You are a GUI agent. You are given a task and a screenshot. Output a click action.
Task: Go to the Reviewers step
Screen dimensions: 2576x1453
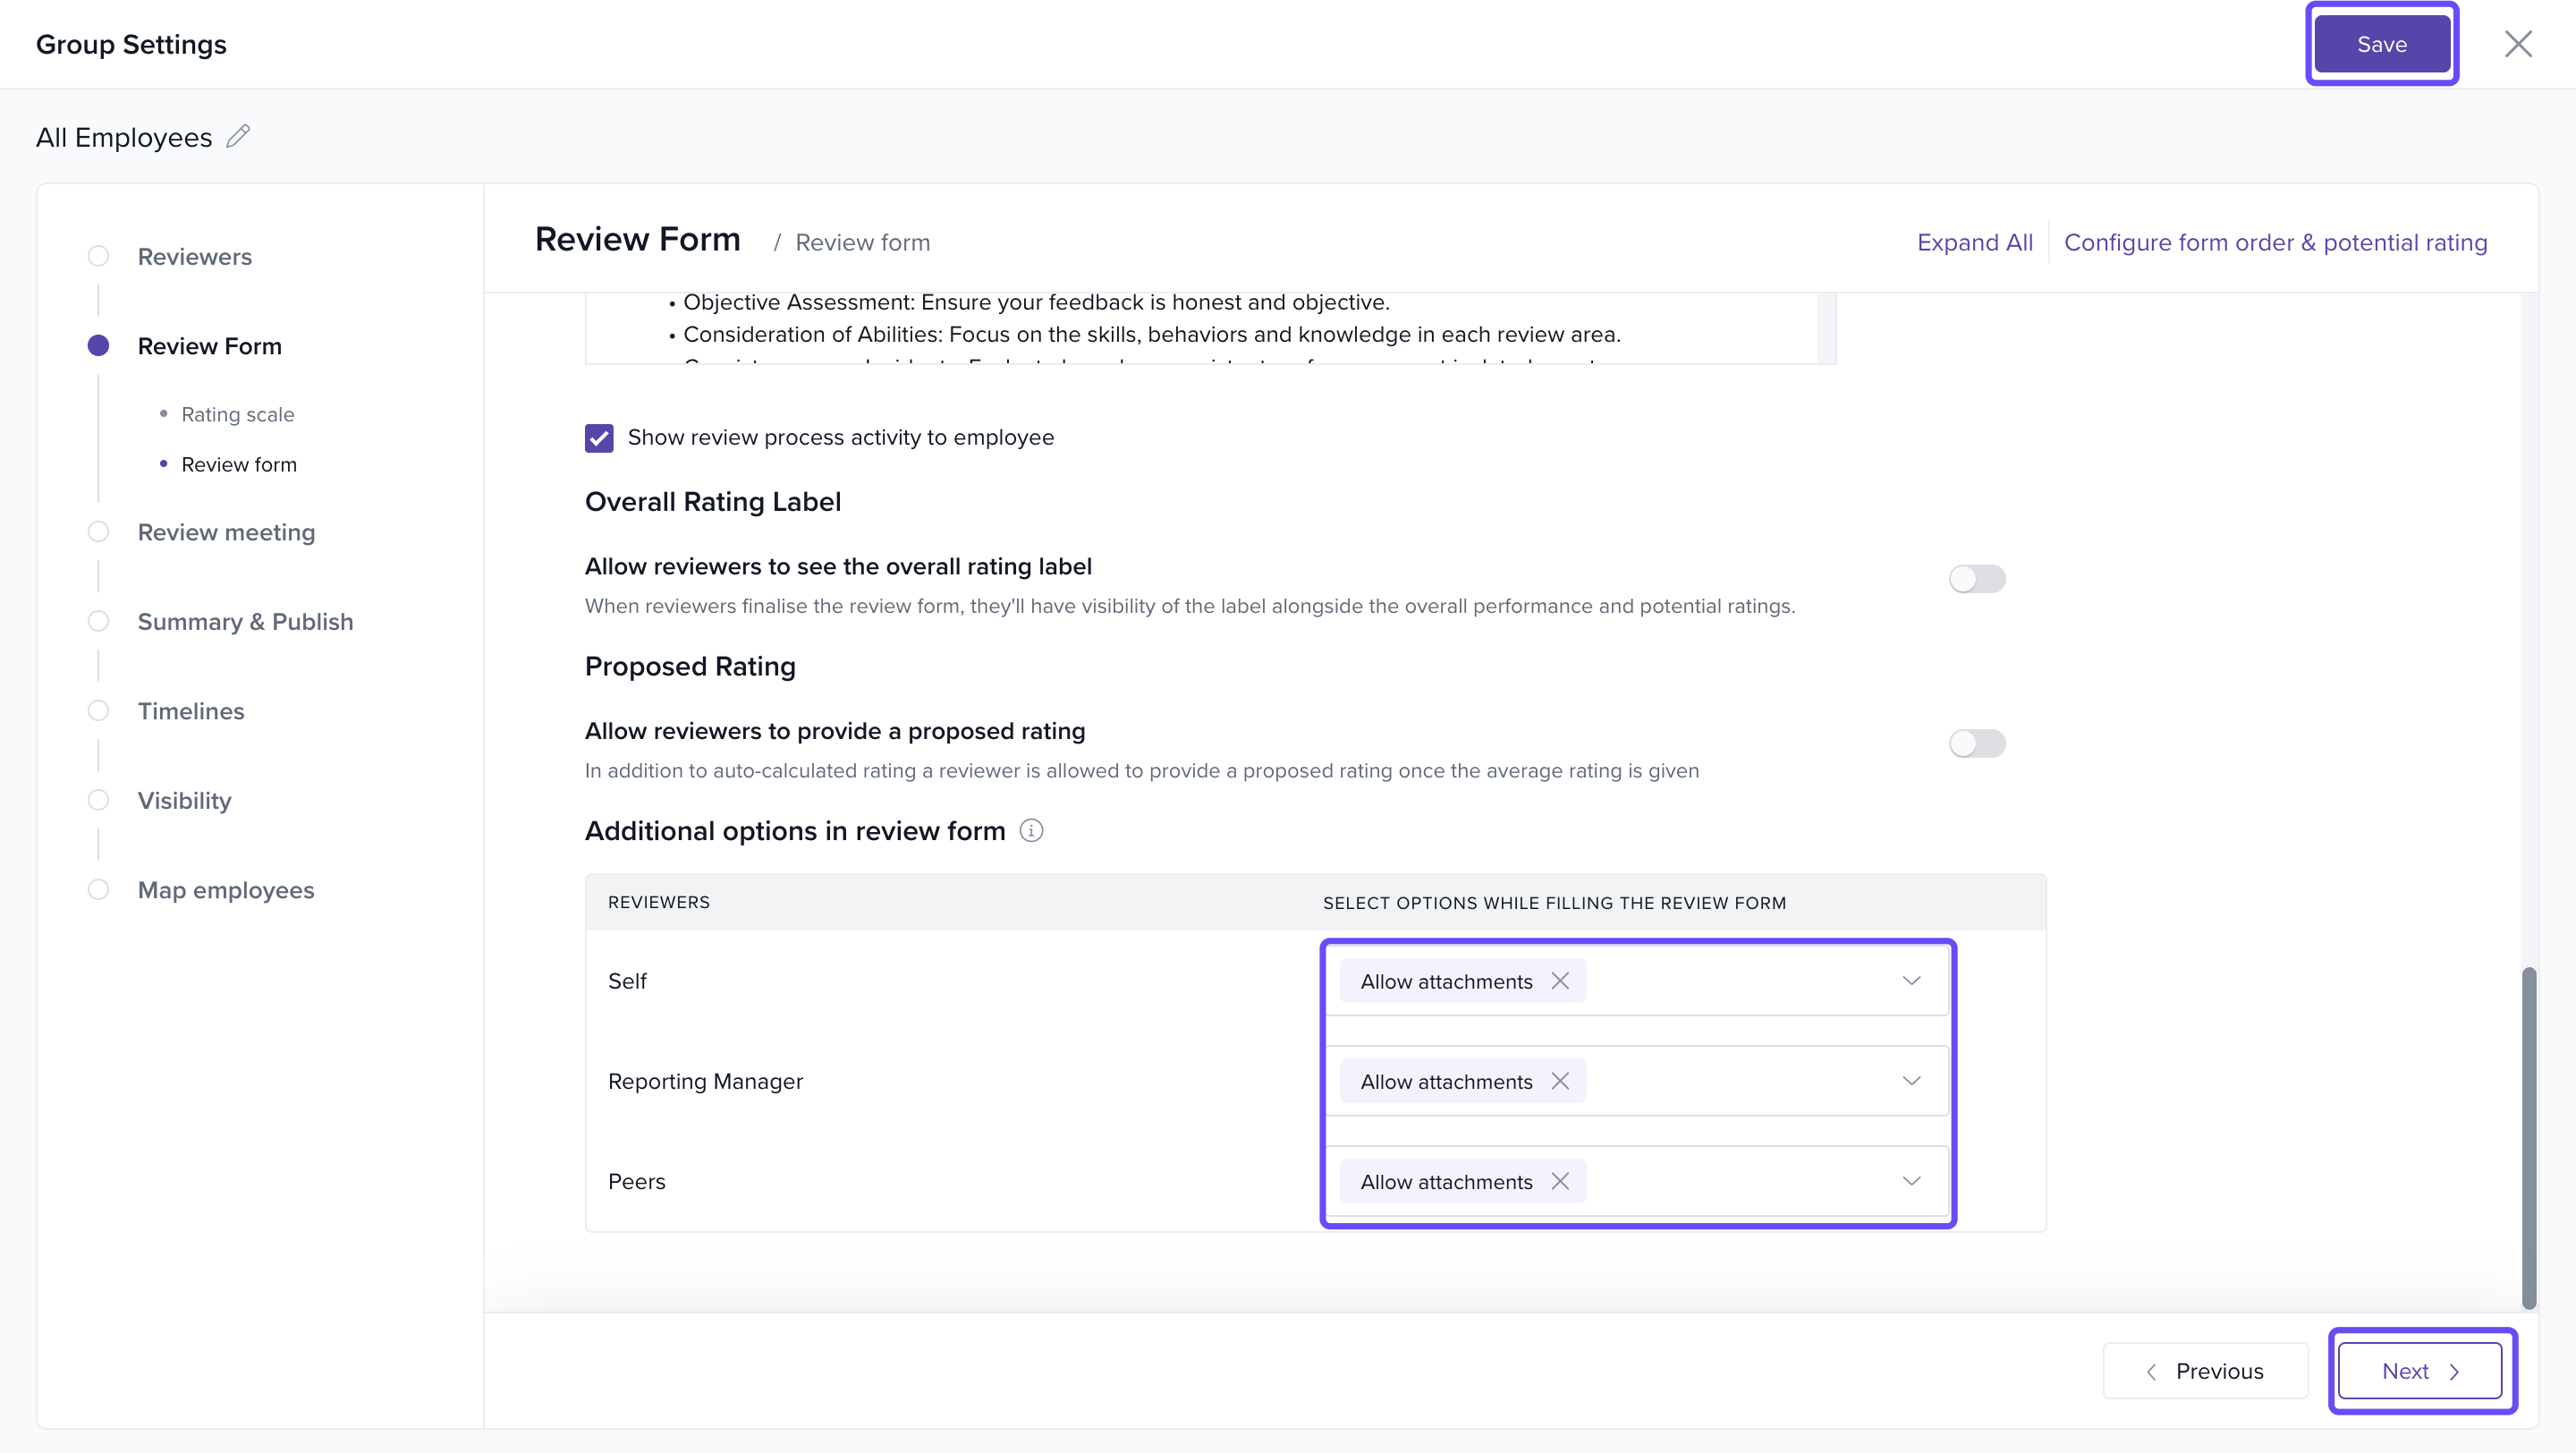194,257
